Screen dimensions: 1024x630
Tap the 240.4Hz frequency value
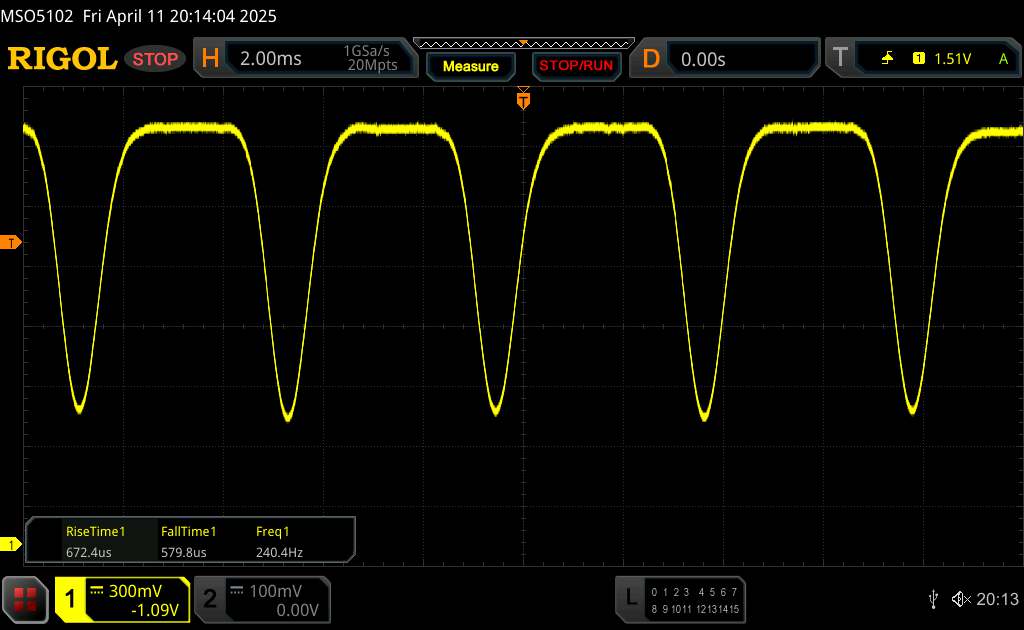pyautogui.click(x=279, y=552)
